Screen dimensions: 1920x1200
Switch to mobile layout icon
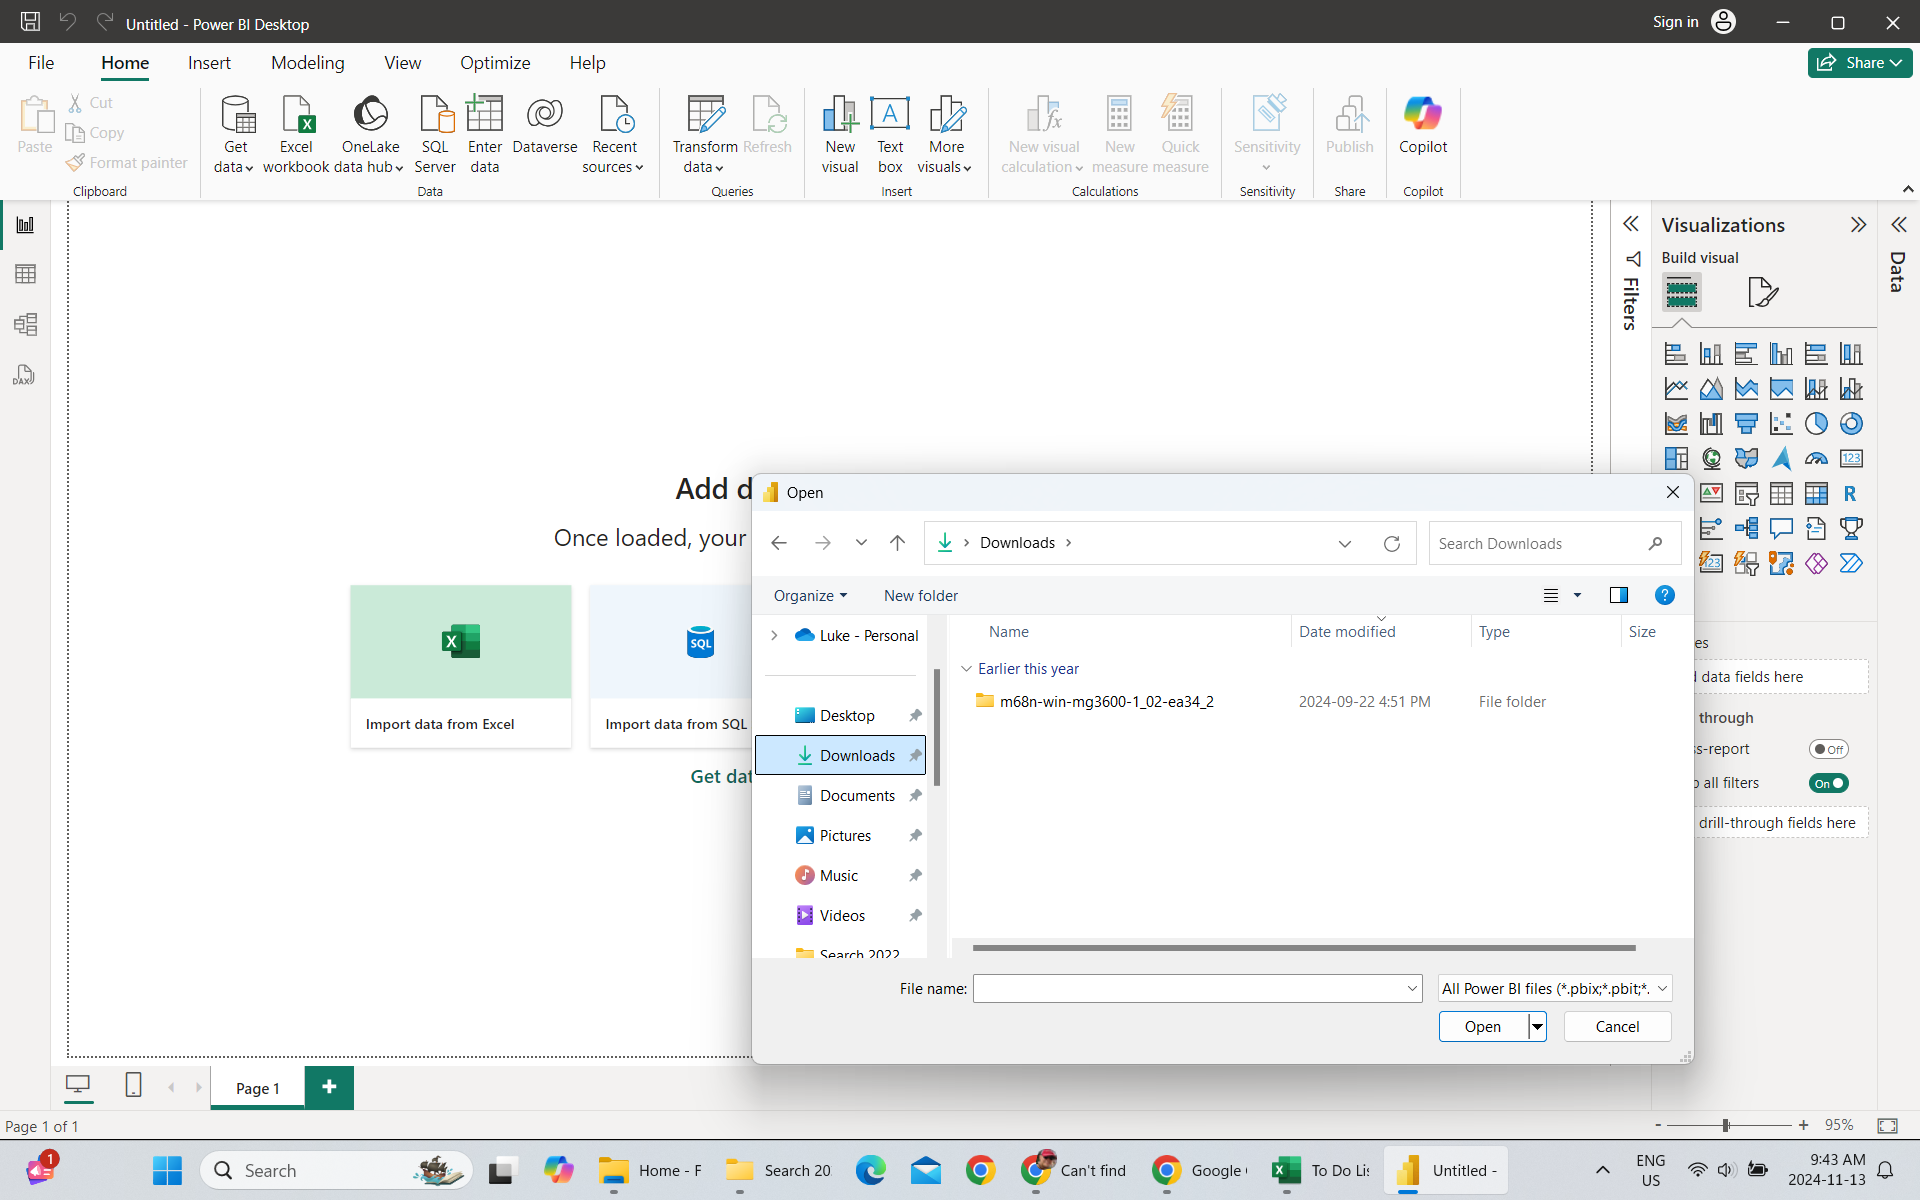click(x=133, y=1085)
